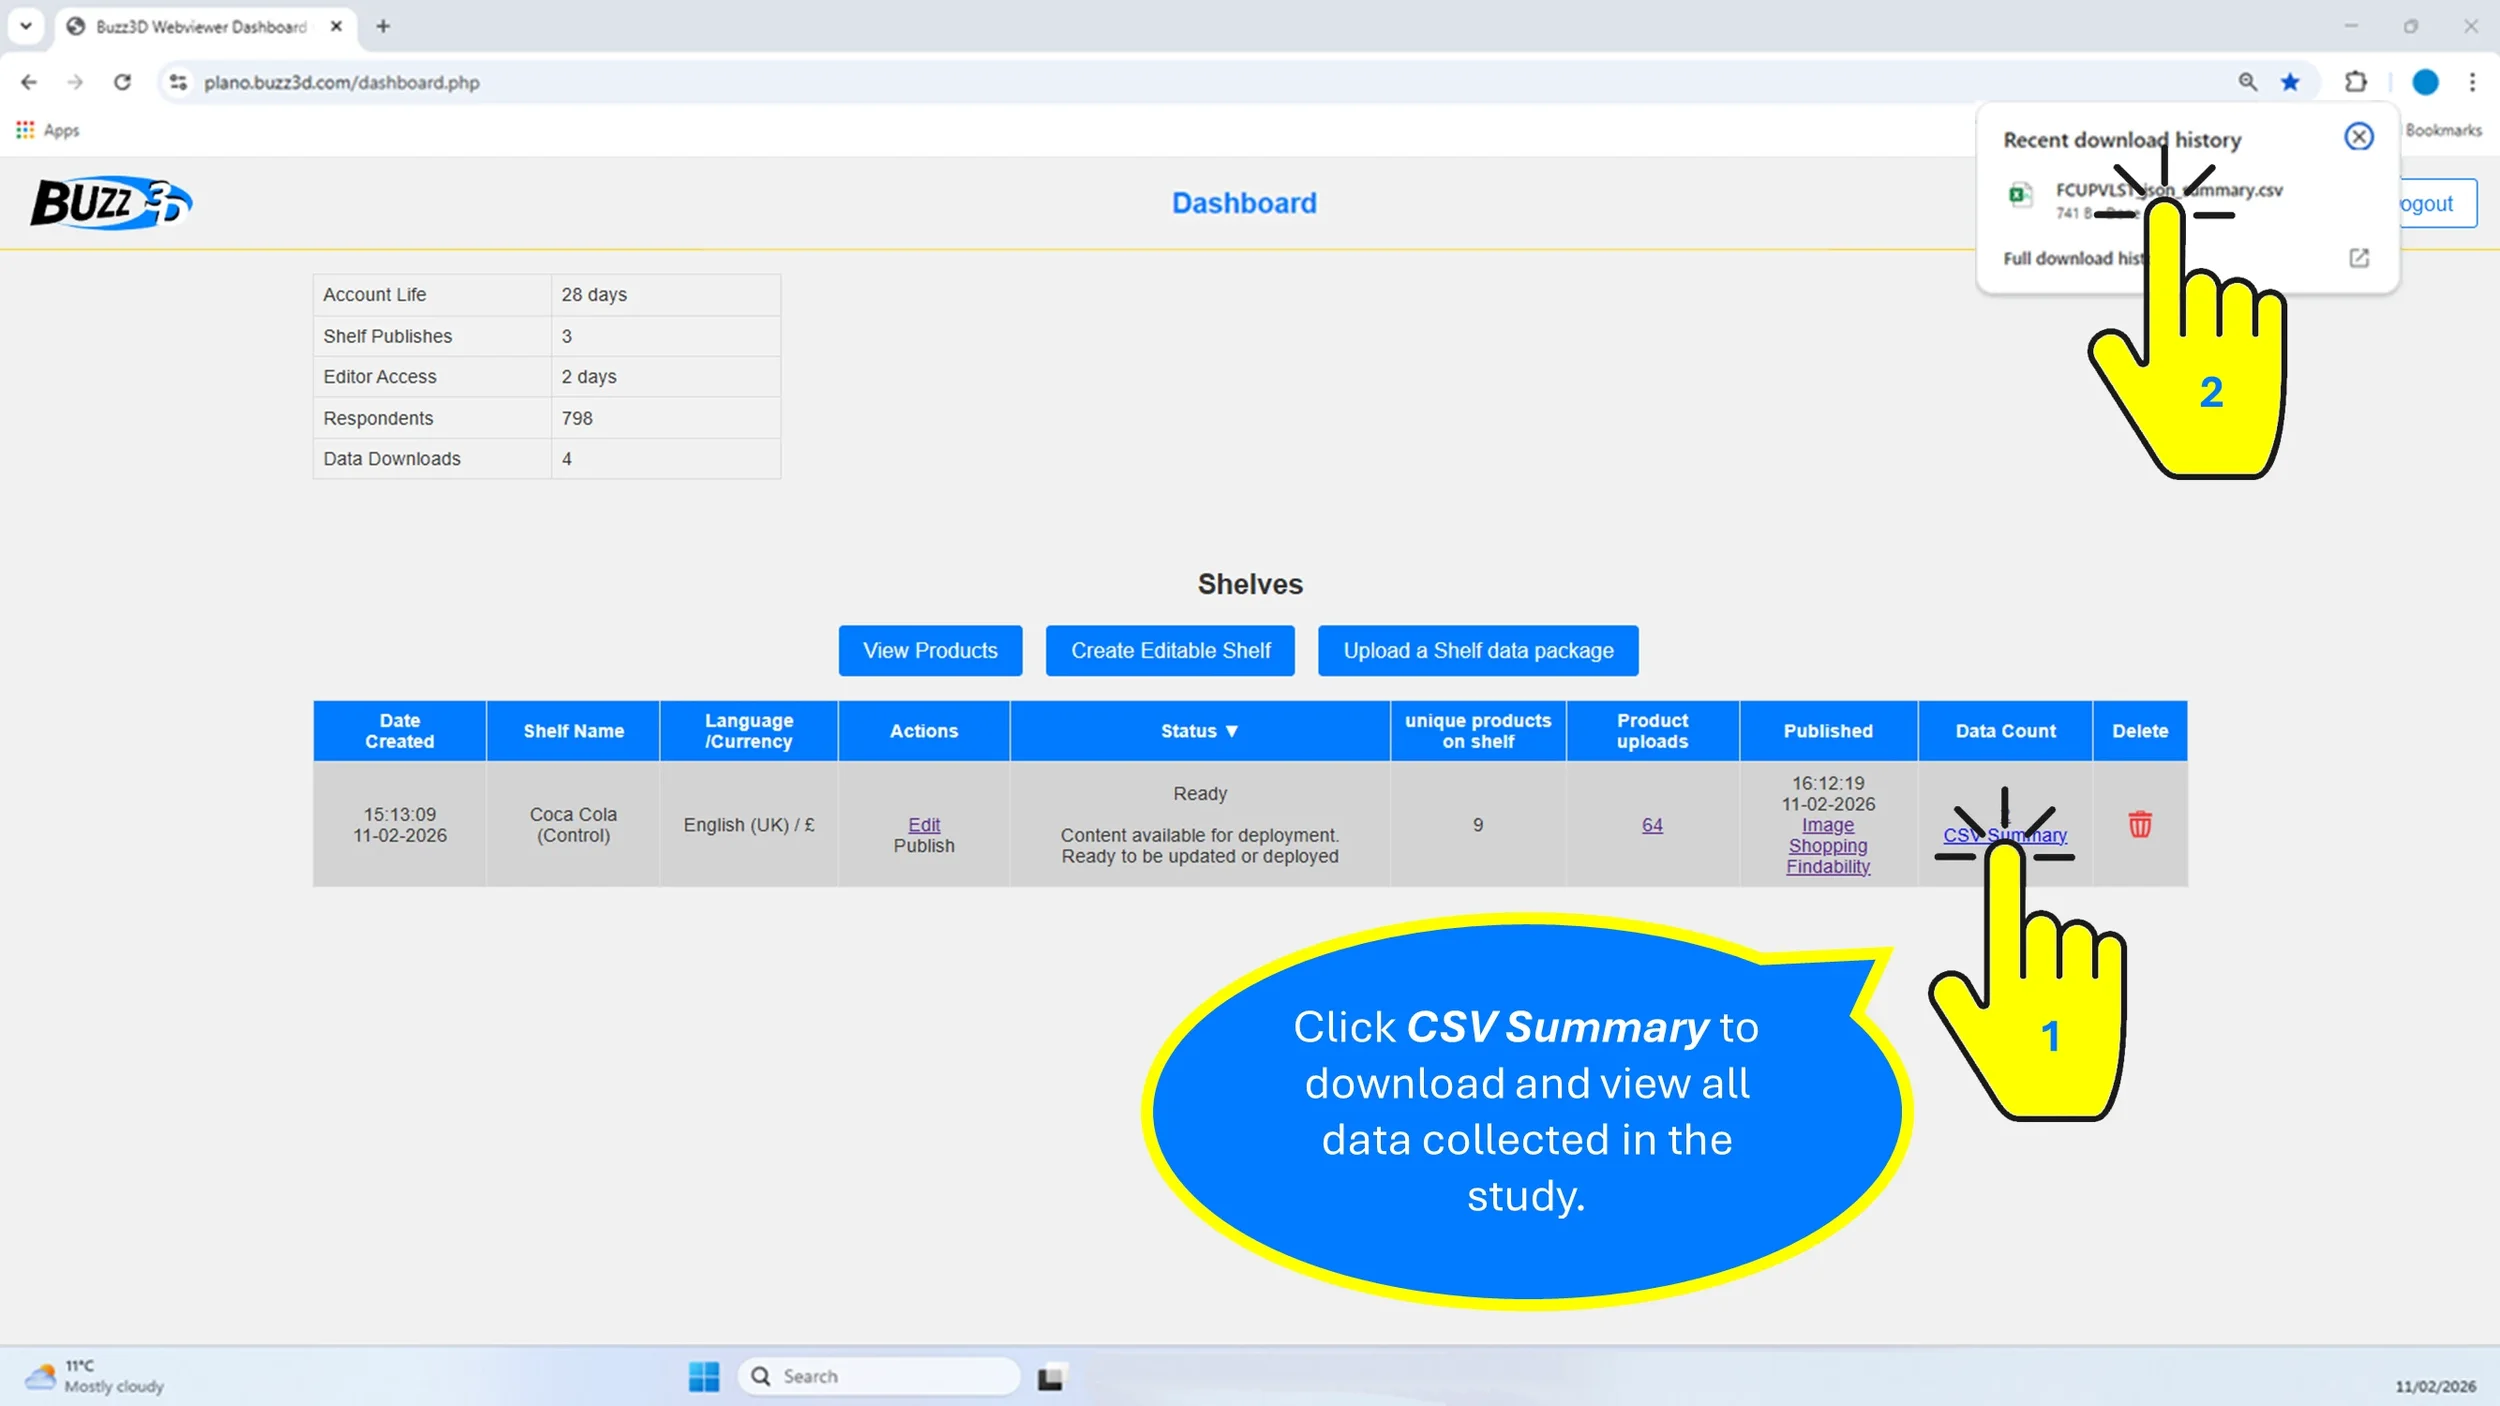
Task: Click View Products button
Action: [x=930, y=650]
